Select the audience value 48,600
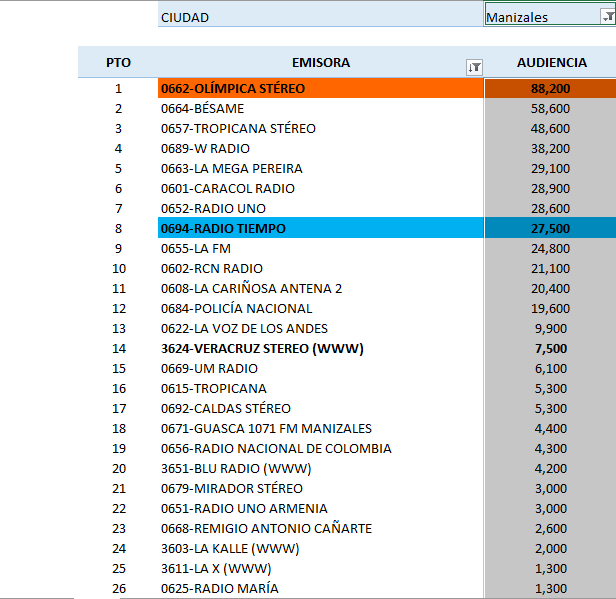This screenshot has height=599, width=616. pos(550,128)
